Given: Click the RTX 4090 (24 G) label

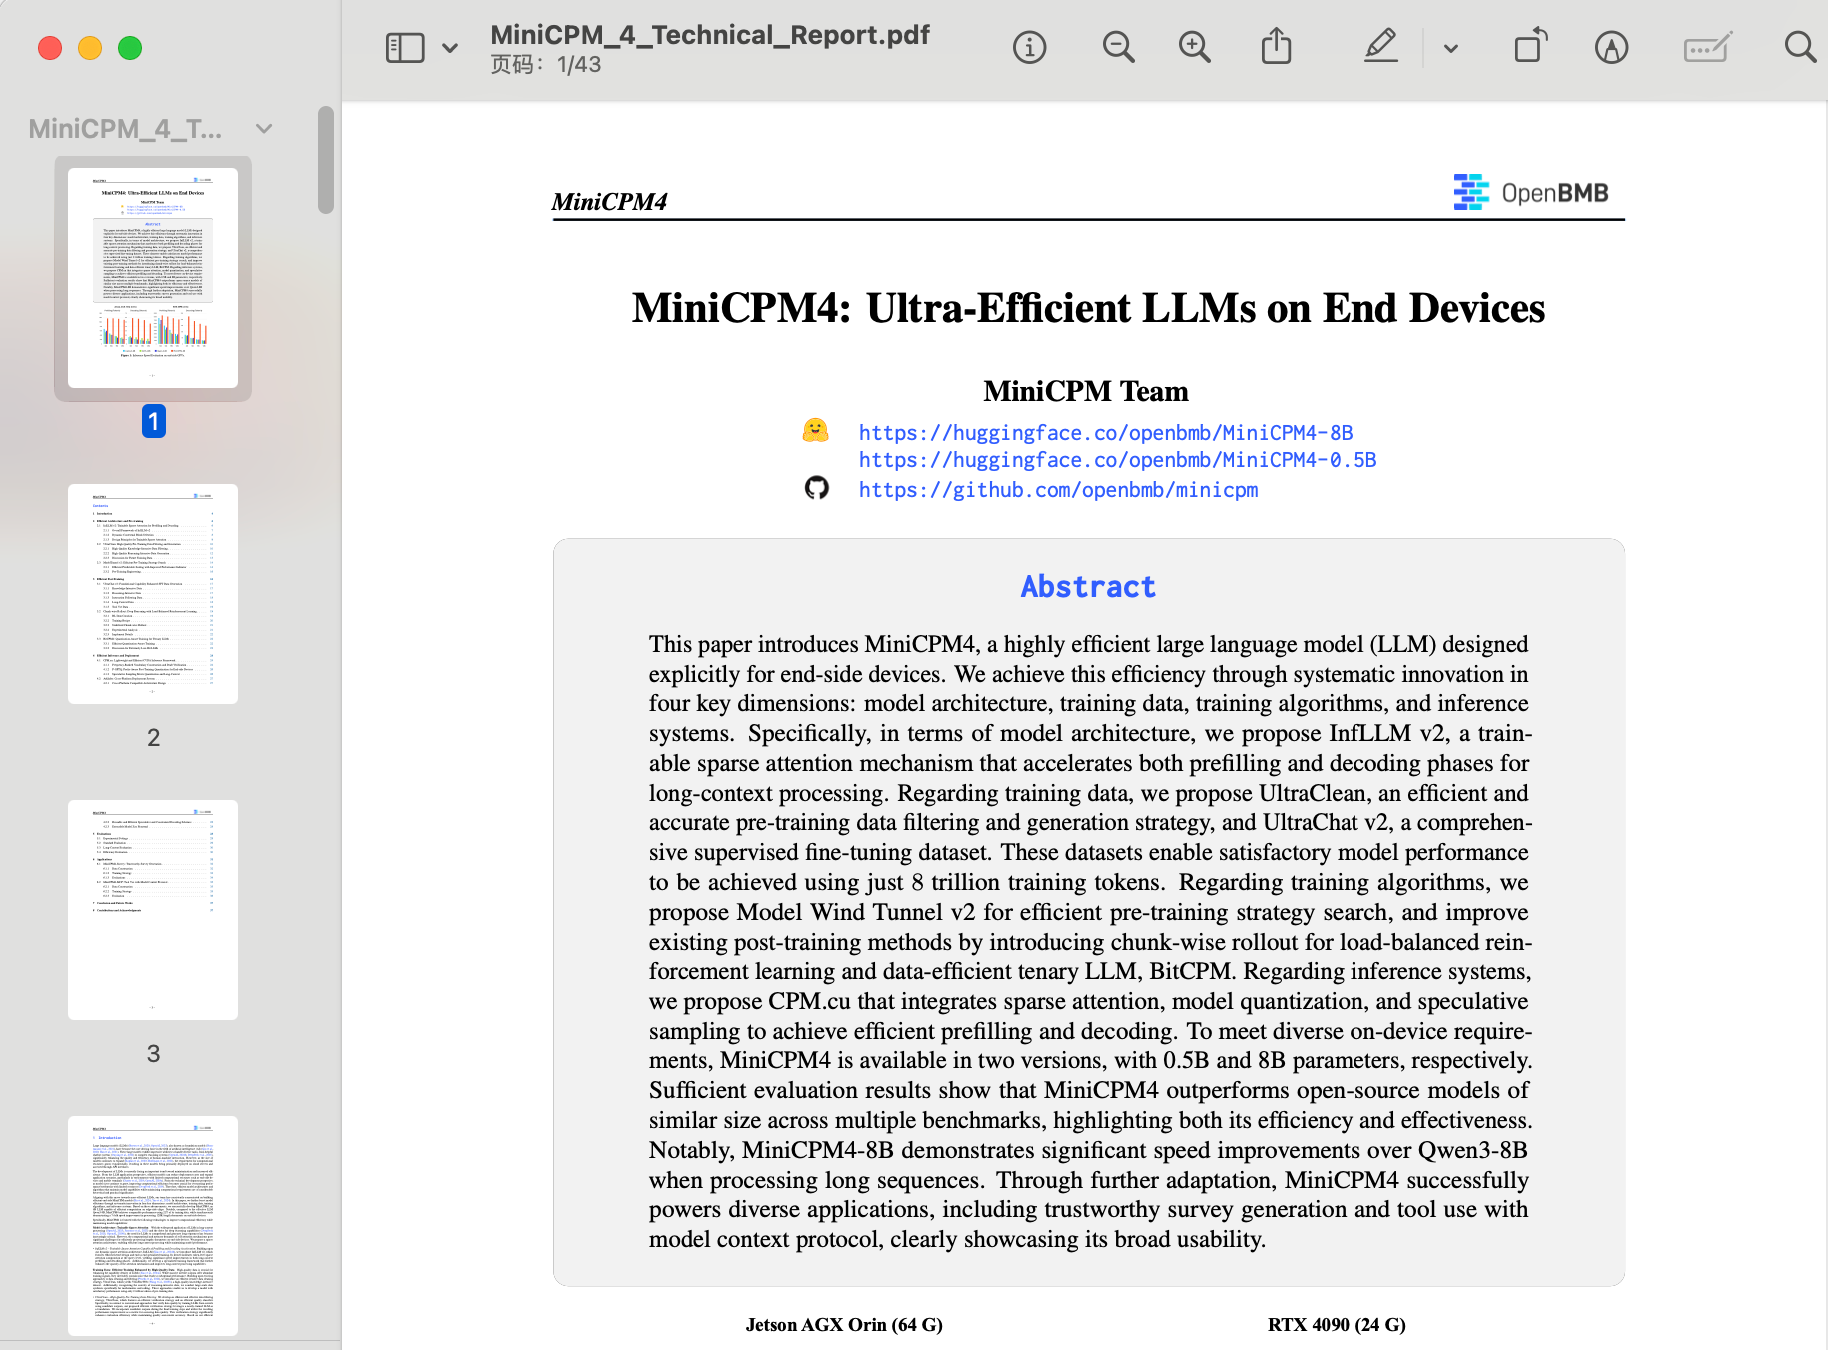Looking at the screenshot, I should click(x=1337, y=1325).
